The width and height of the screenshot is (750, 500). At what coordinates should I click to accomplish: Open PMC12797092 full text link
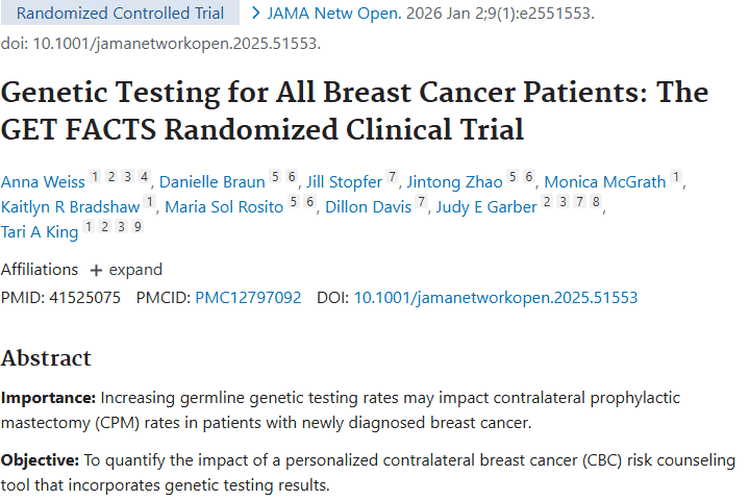(x=248, y=297)
